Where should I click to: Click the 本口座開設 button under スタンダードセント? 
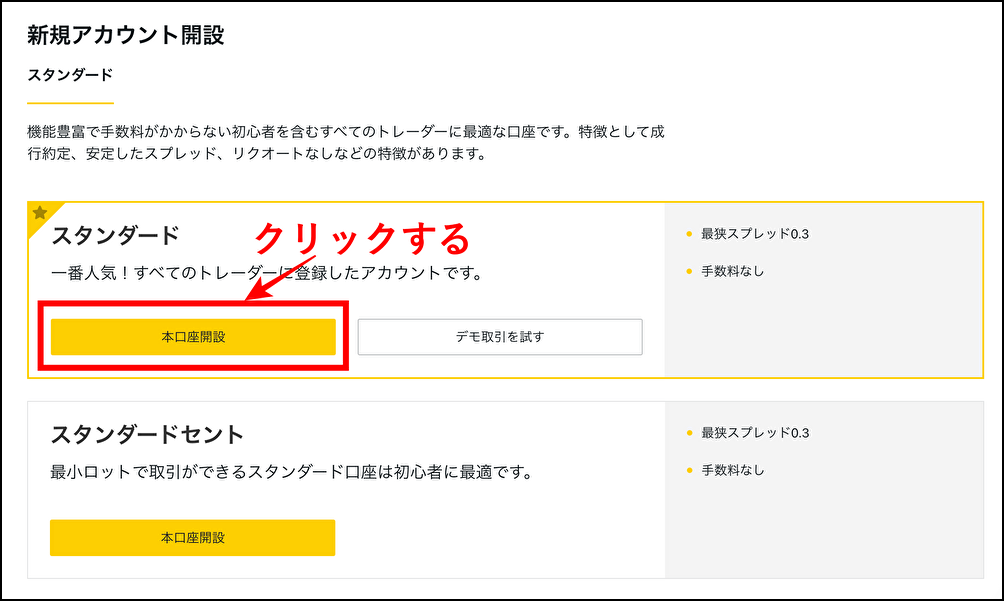191,537
